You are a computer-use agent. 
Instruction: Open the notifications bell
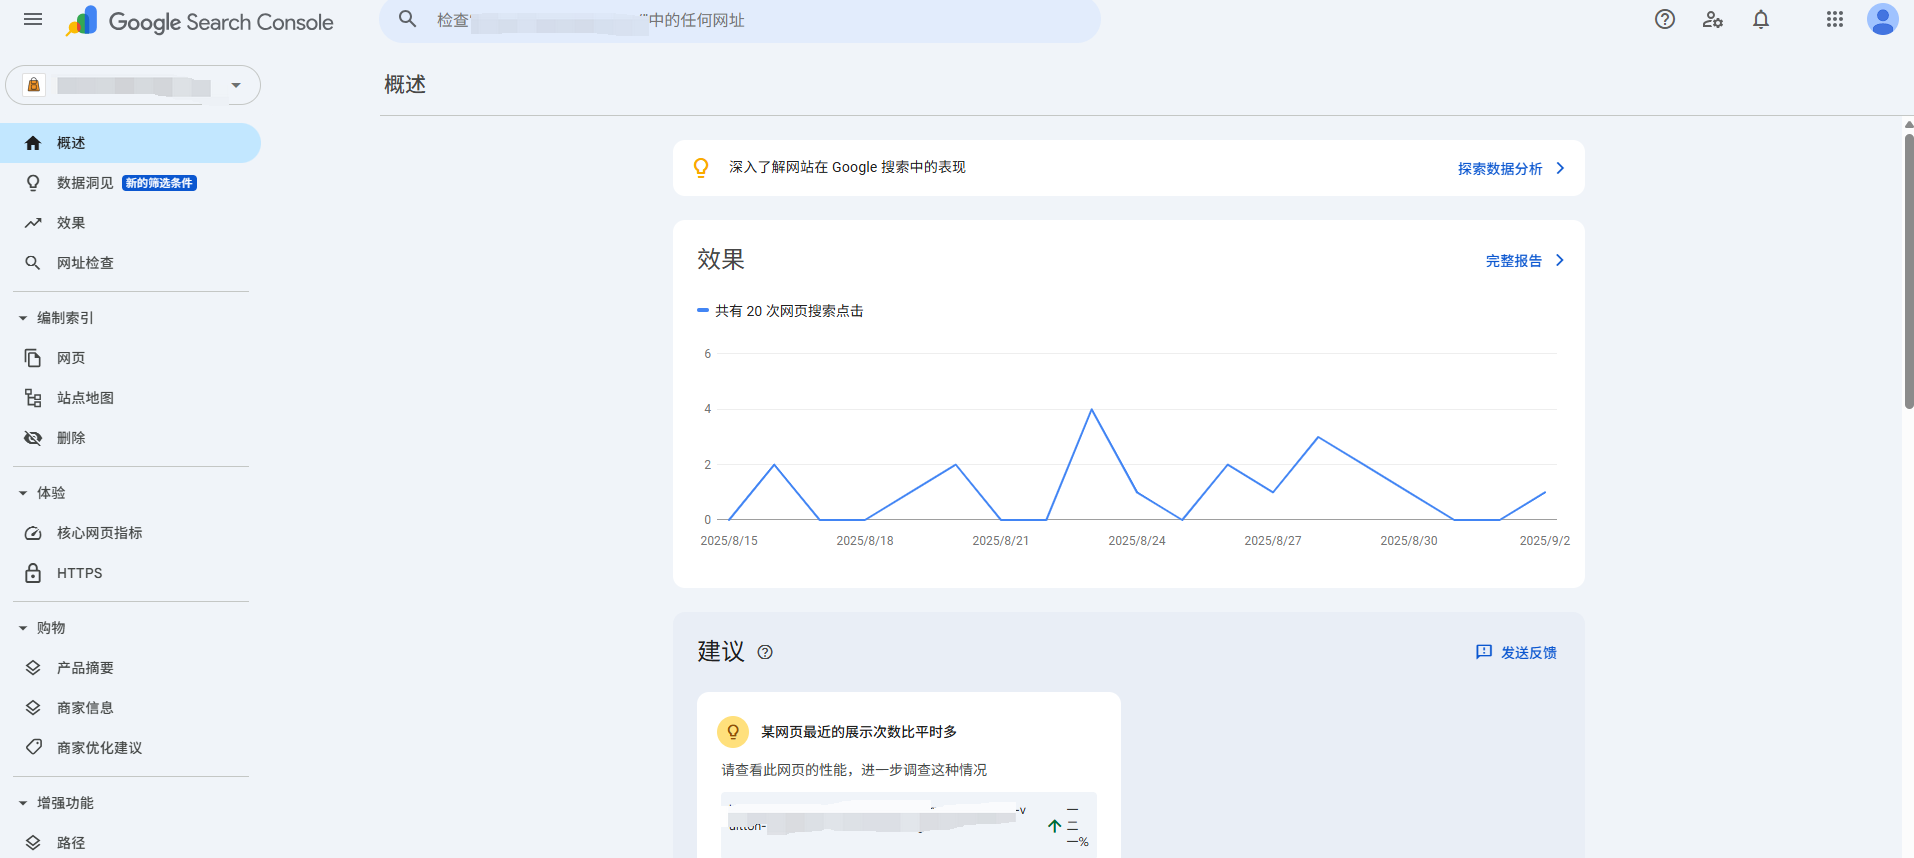(1761, 20)
